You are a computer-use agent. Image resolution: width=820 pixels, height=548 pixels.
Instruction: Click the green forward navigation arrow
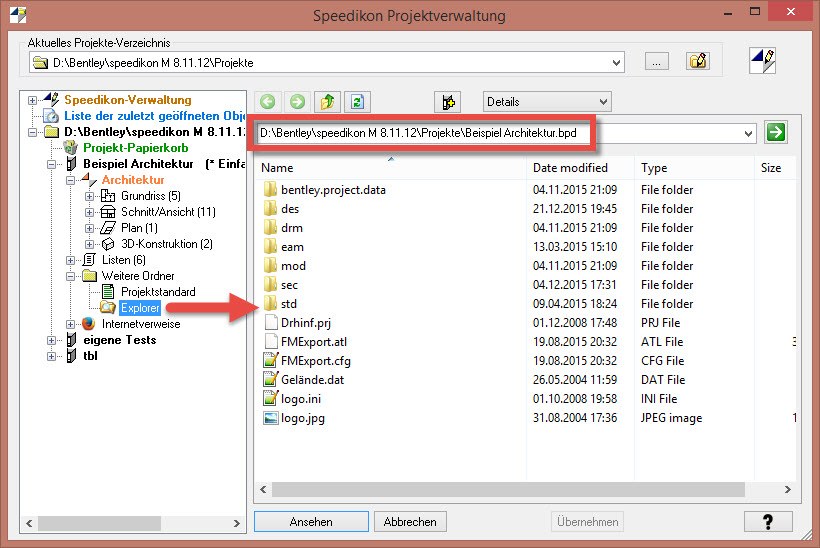click(298, 101)
